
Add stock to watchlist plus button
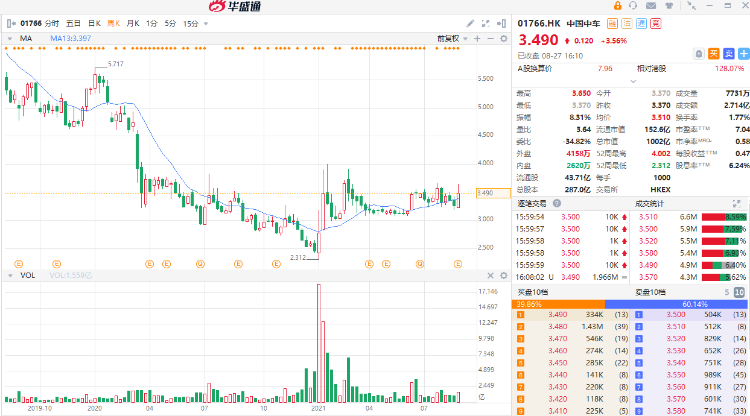coord(744,54)
